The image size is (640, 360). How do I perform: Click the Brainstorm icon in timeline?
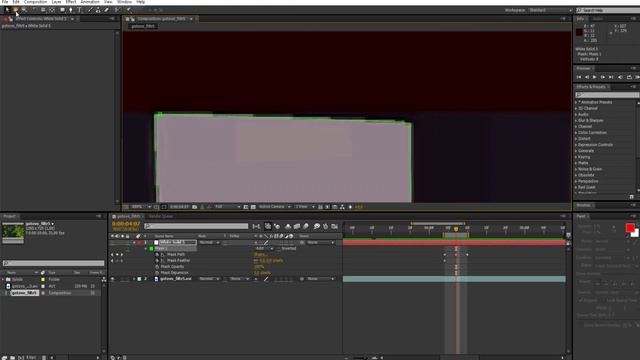(x=316, y=226)
